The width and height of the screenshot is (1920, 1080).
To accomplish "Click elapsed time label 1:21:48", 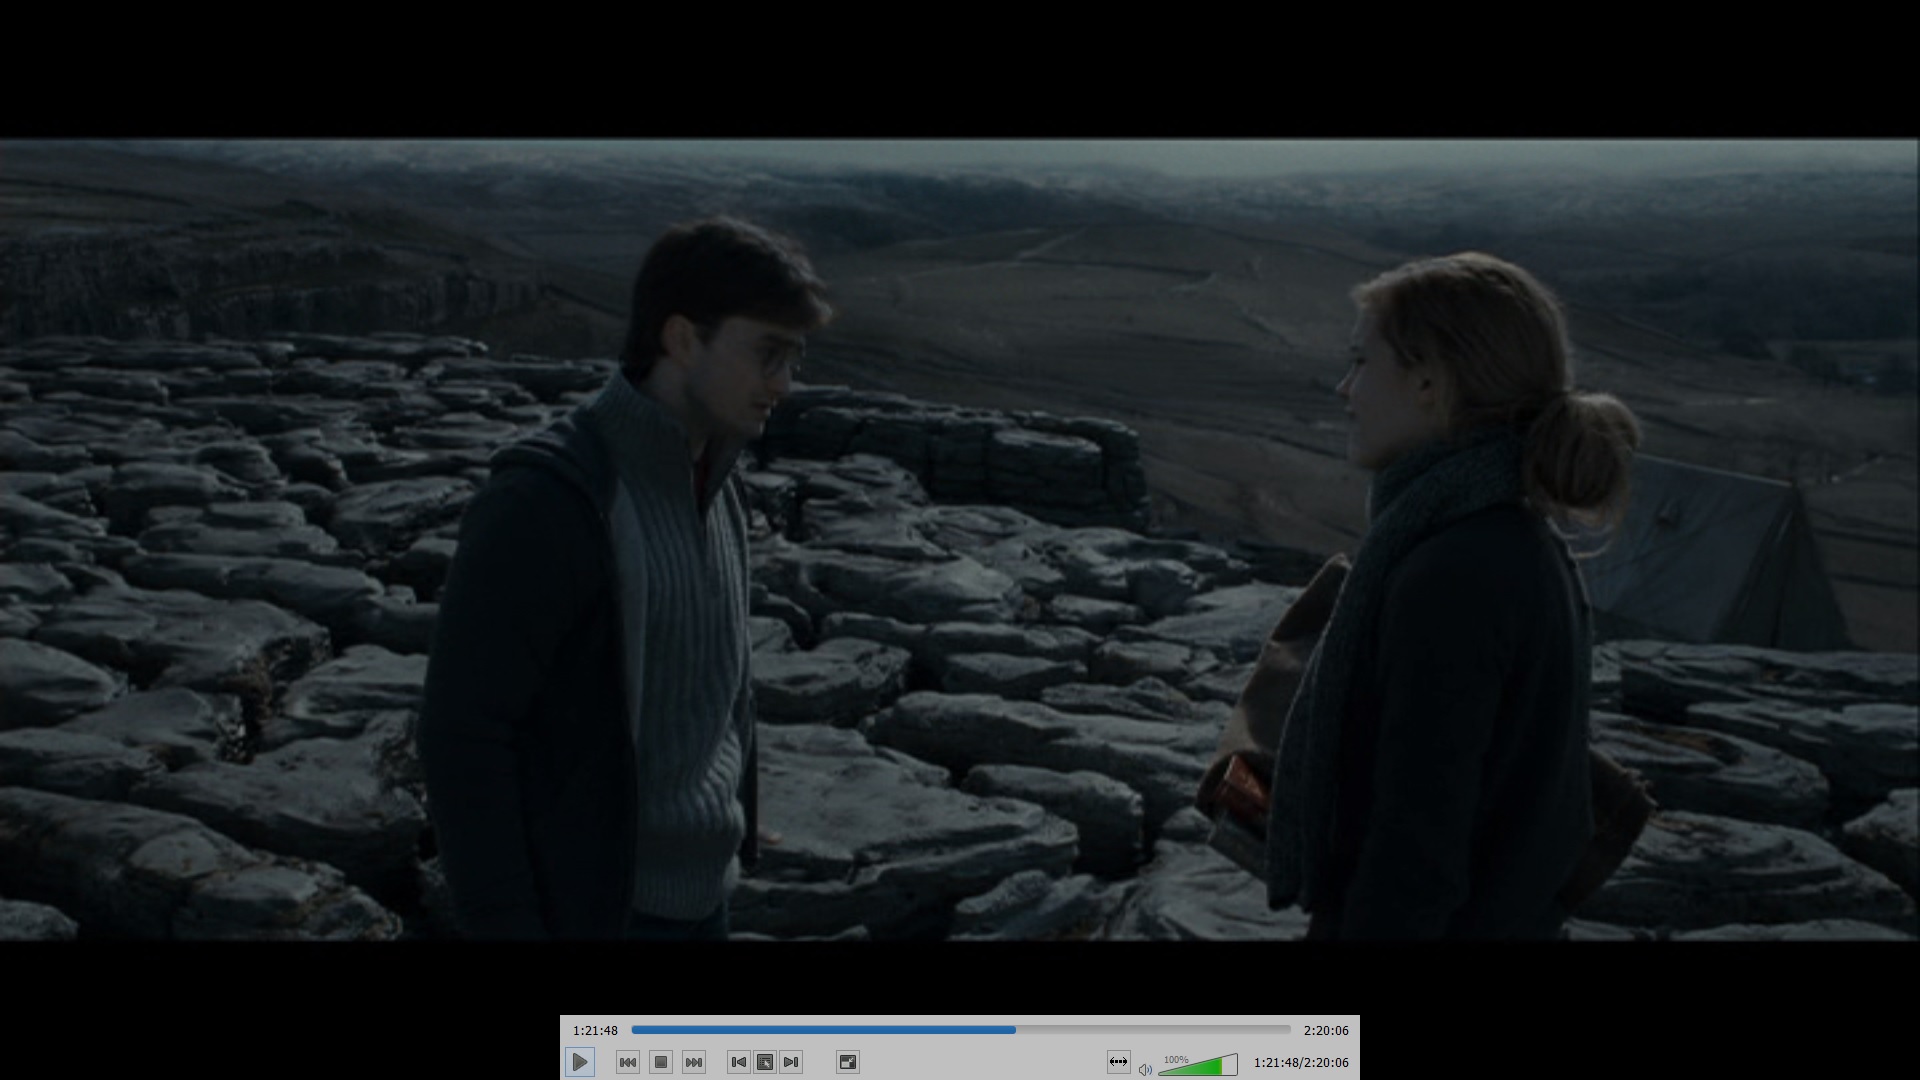I will click(x=595, y=1030).
